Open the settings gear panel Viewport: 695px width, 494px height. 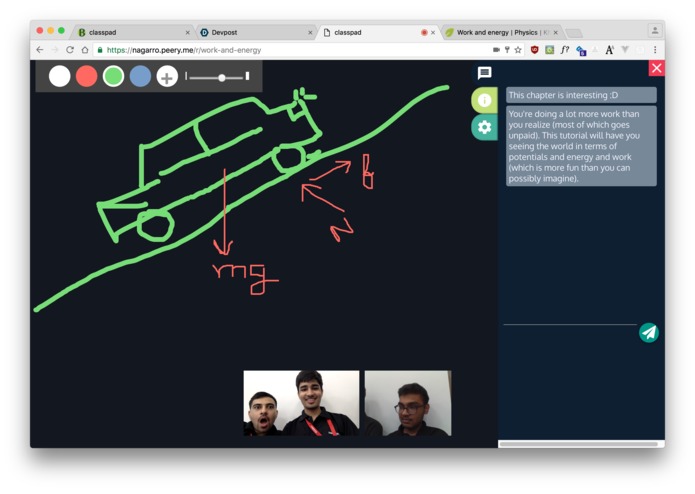(x=484, y=128)
